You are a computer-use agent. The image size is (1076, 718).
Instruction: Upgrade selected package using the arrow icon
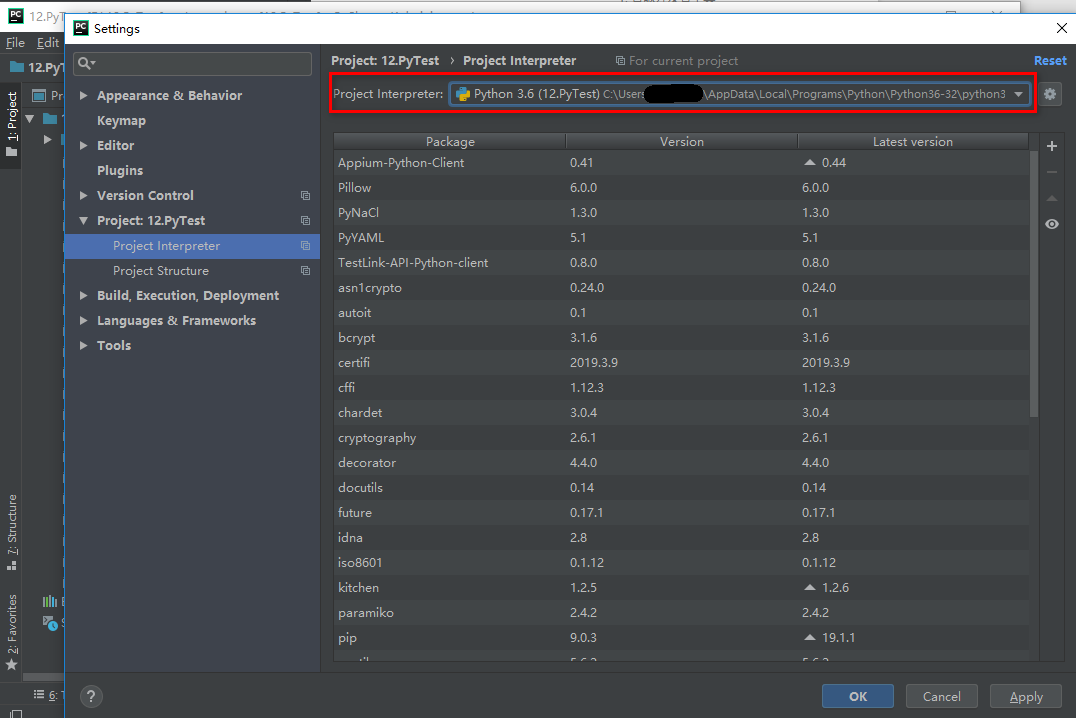click(x=1051, y=197)
